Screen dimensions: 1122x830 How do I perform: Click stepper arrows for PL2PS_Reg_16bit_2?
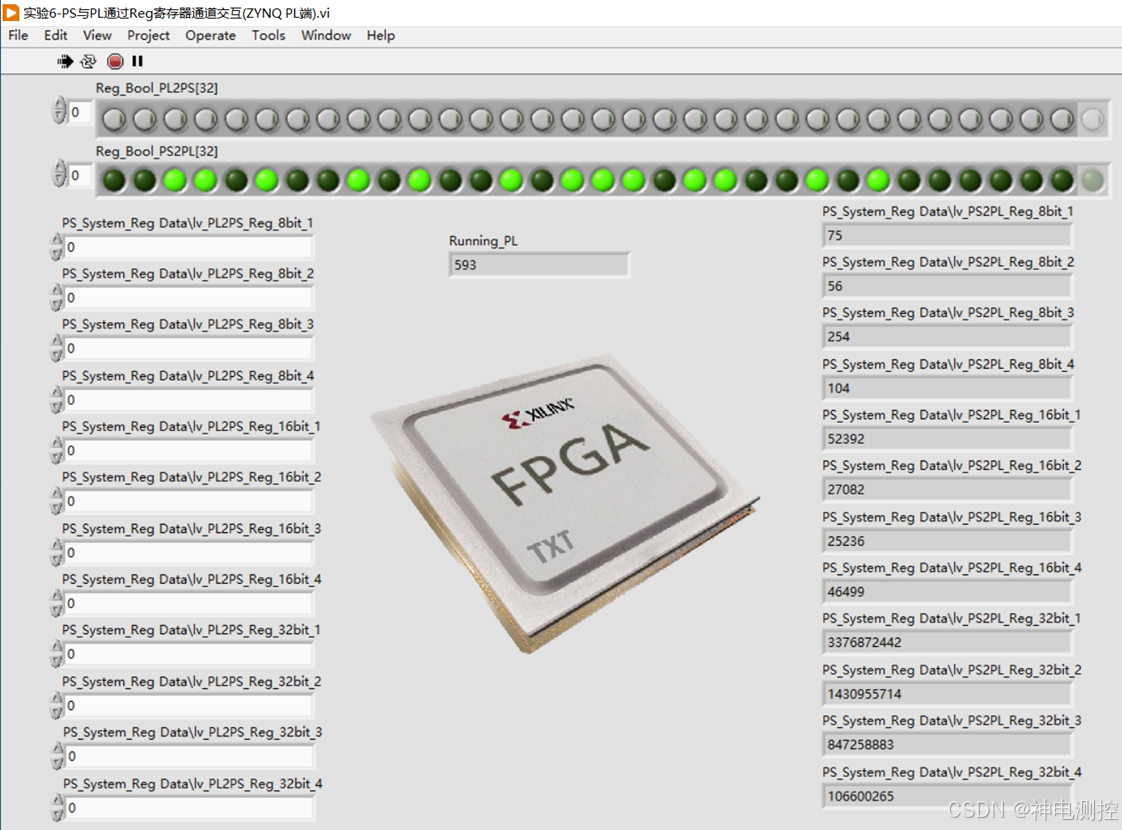57,502
